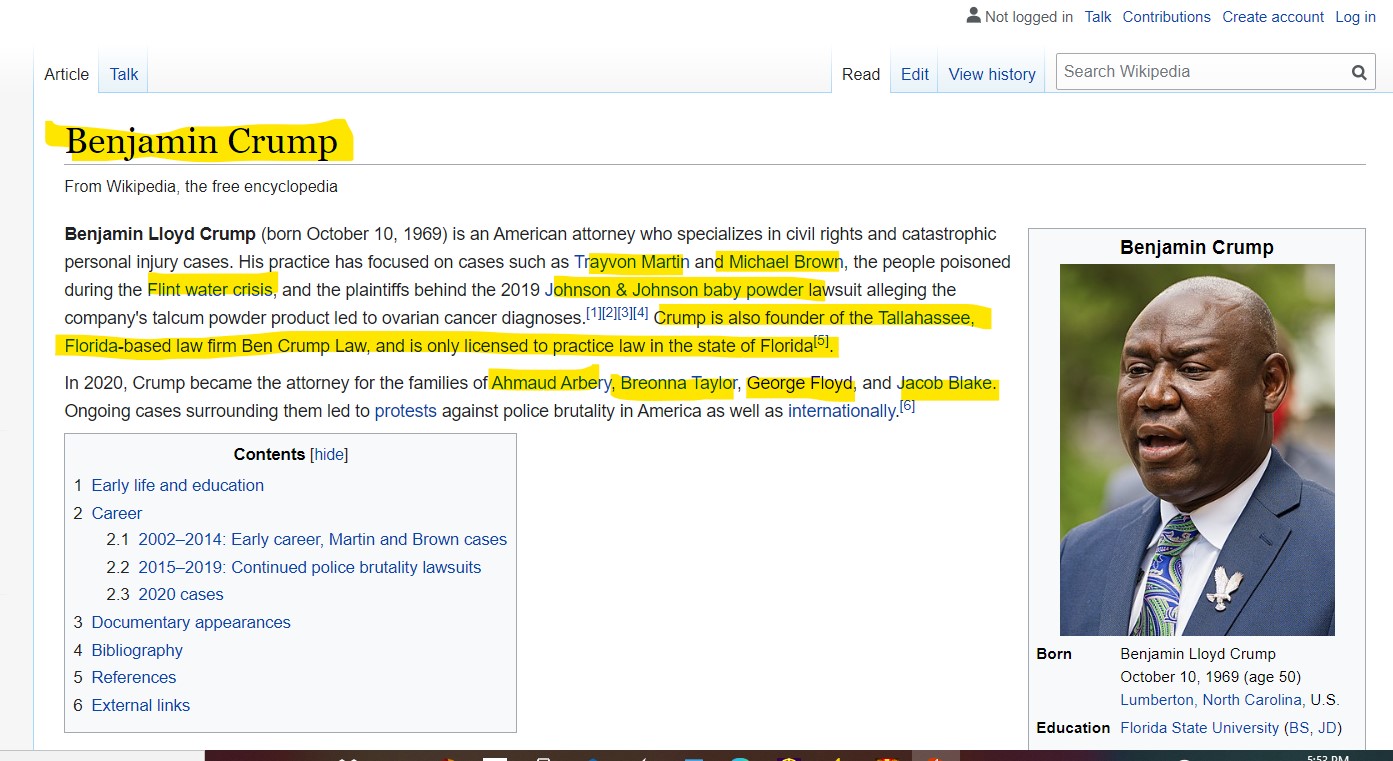Open the protests link
1393x761 pixels.
(x=406, y=411)
